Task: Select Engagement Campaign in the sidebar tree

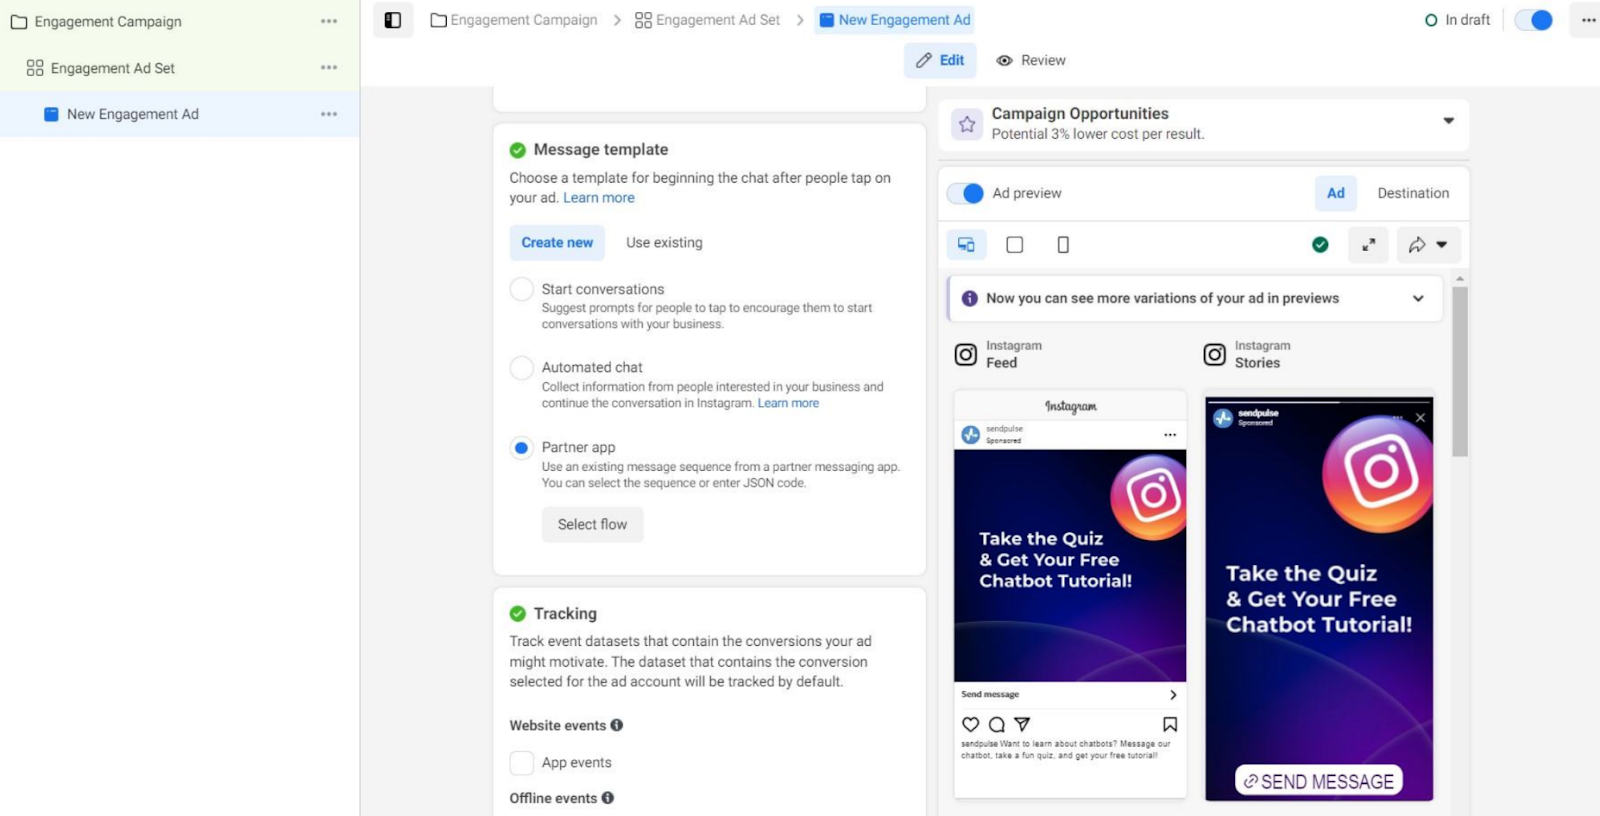Action: pyautogui.click(x=108, y=21)
